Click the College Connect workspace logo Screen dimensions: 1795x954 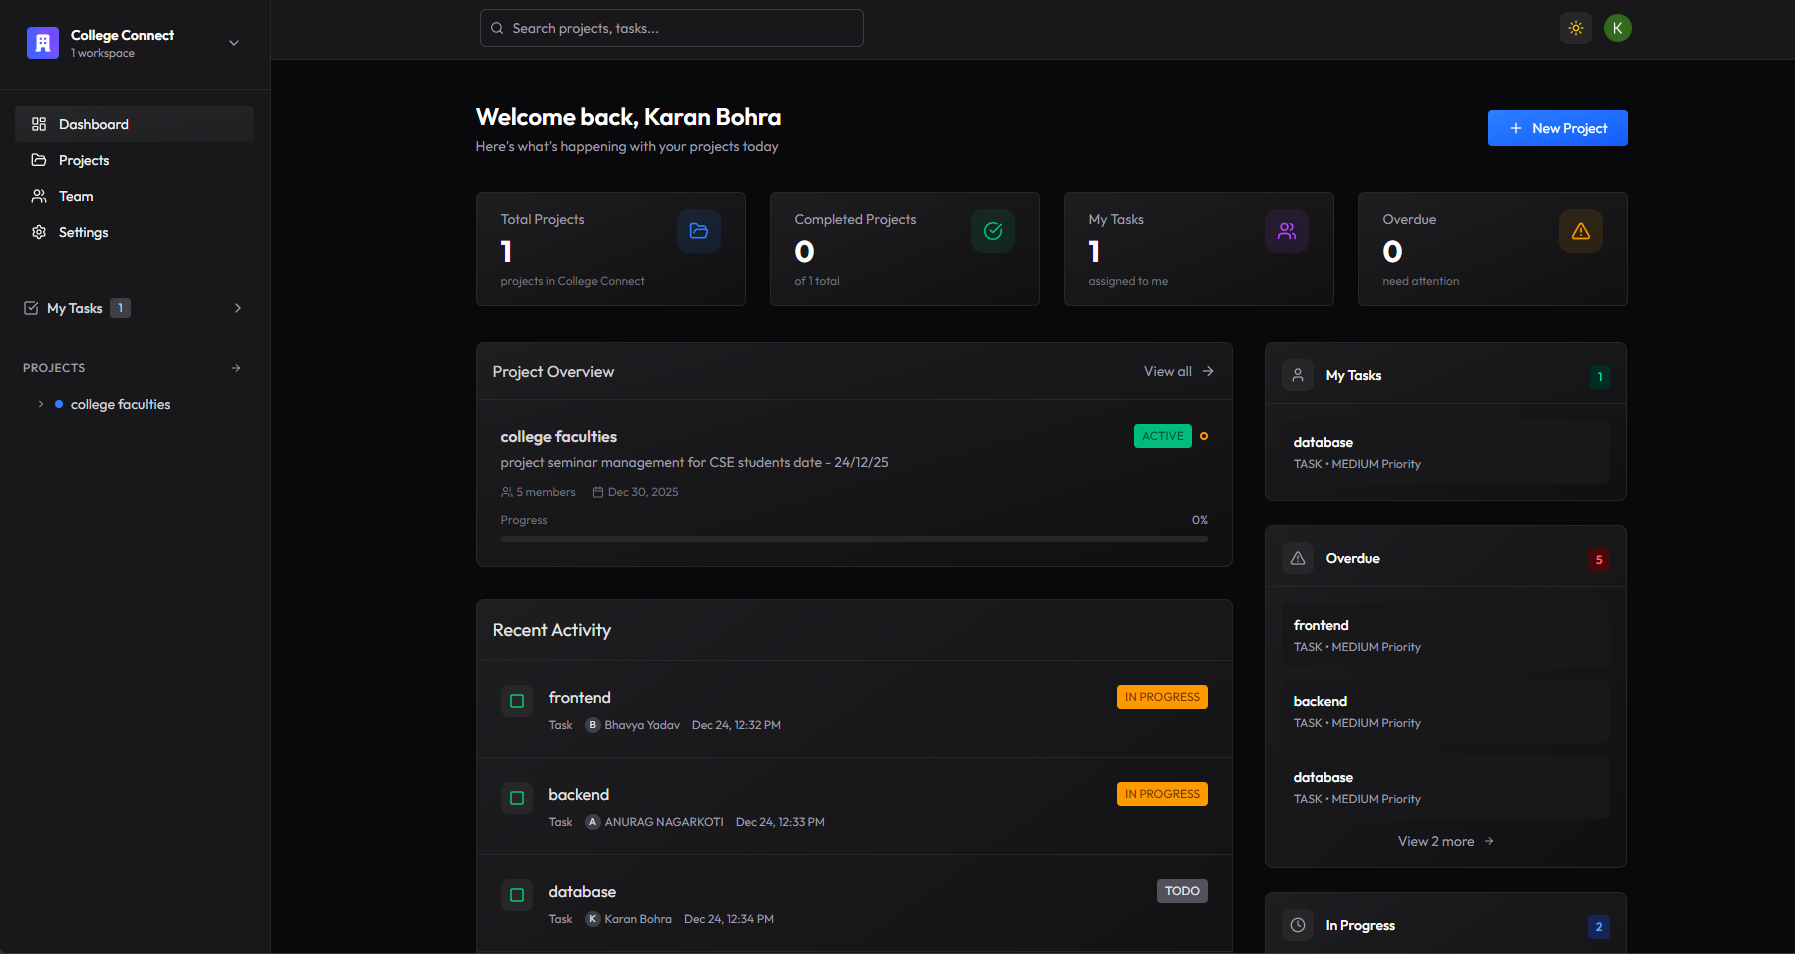43,43
